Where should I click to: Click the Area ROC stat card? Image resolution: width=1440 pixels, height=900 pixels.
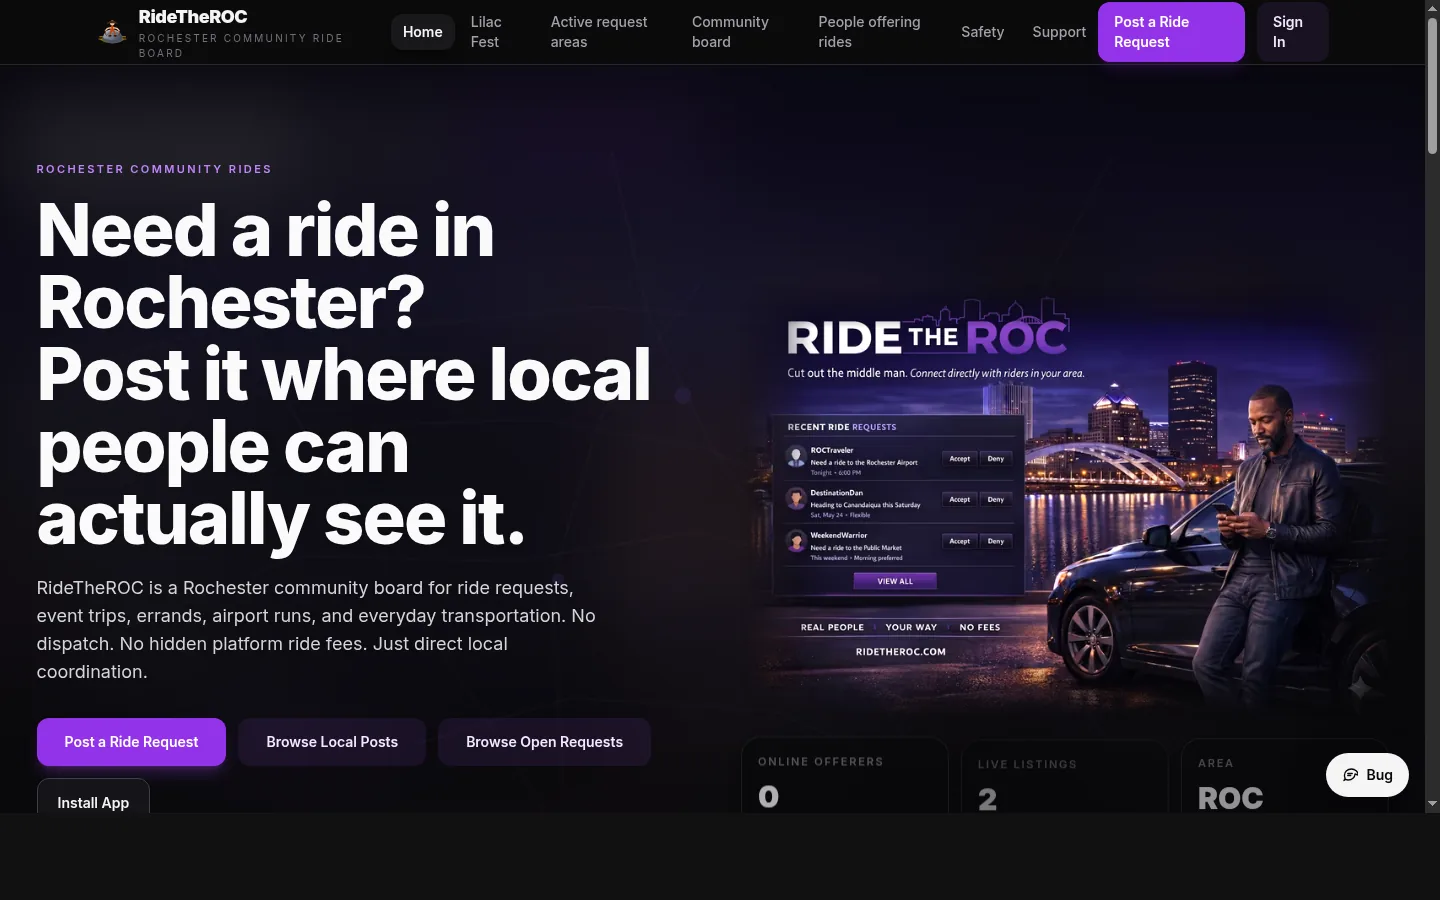[x=1284, y=776]
